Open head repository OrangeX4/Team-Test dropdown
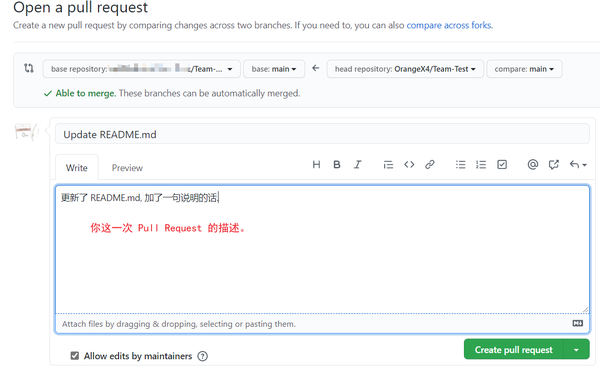 click(x=405, y=69)
